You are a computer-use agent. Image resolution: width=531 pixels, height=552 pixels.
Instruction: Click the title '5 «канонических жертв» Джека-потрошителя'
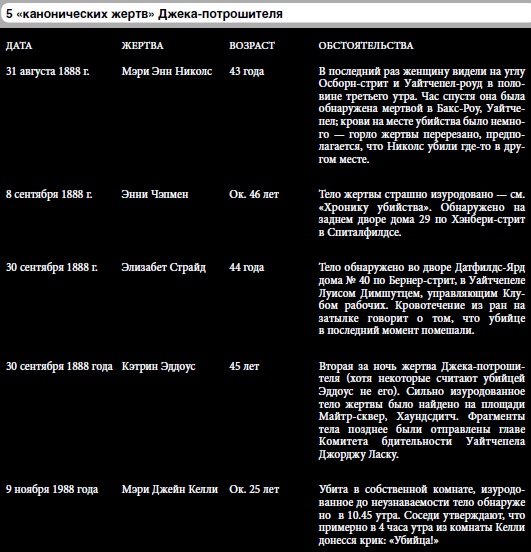pos(144,14)
